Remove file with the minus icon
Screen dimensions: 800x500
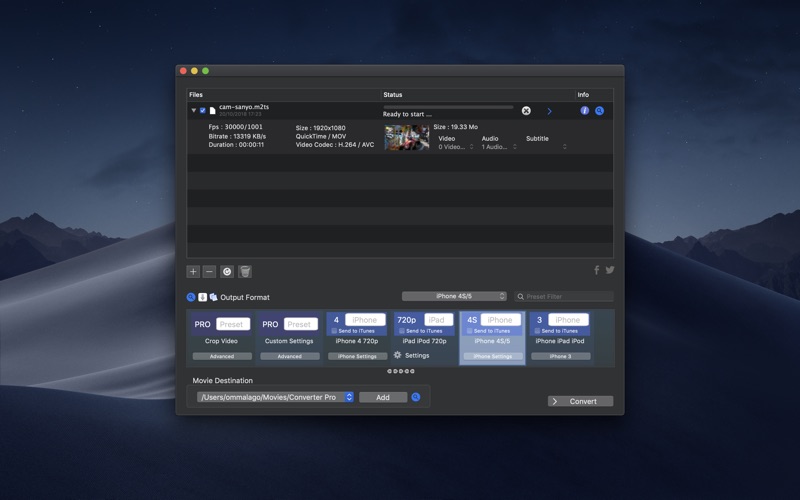tap(209, 271)
